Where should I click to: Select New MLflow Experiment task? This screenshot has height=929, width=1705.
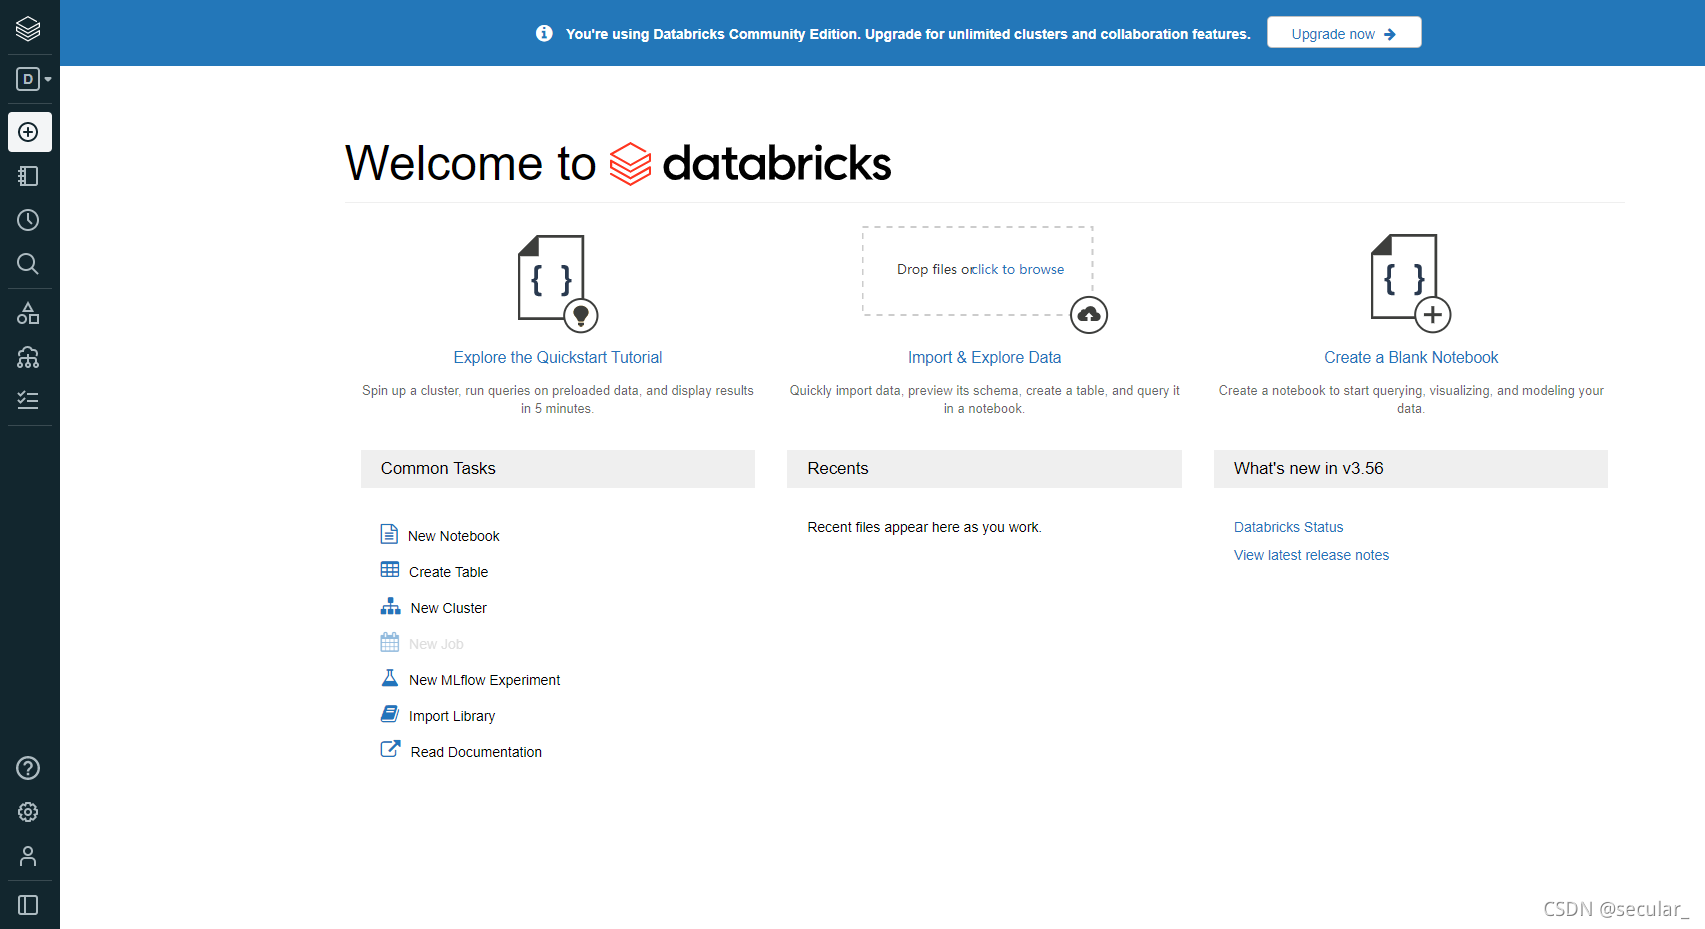click(x=484, y=680)
